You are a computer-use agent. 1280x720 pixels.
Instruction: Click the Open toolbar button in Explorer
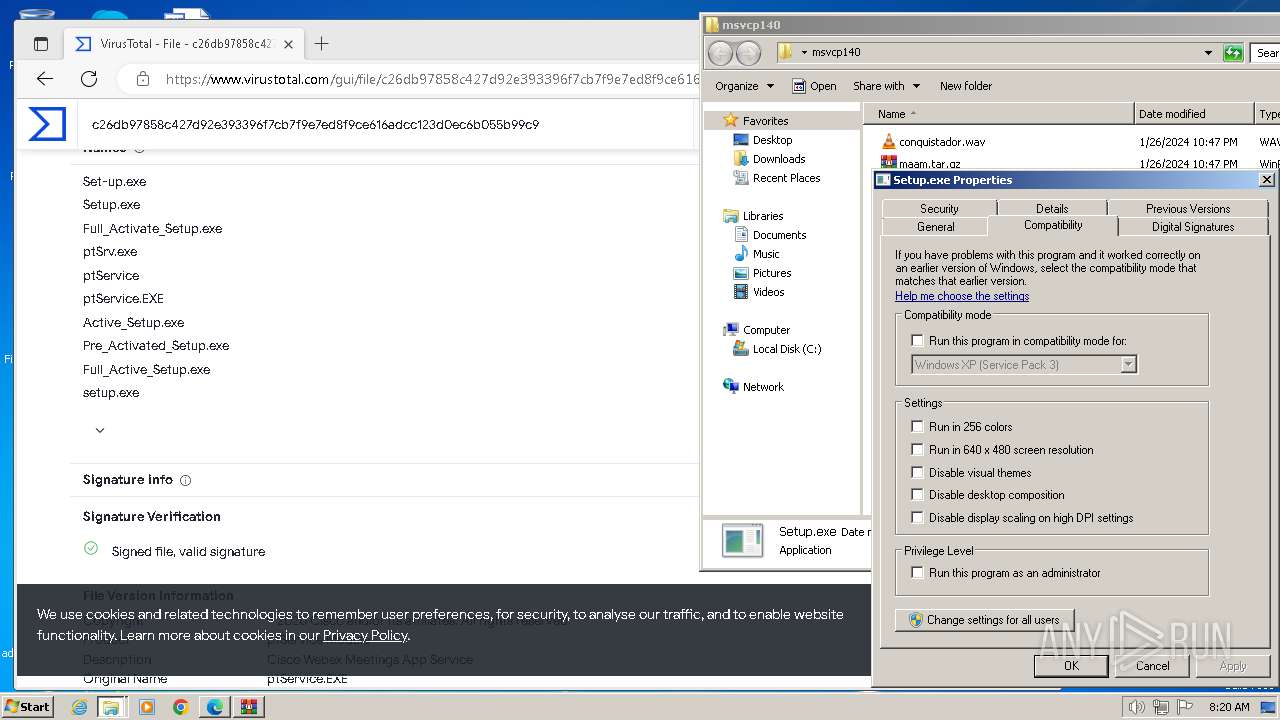tap(814, 86)
